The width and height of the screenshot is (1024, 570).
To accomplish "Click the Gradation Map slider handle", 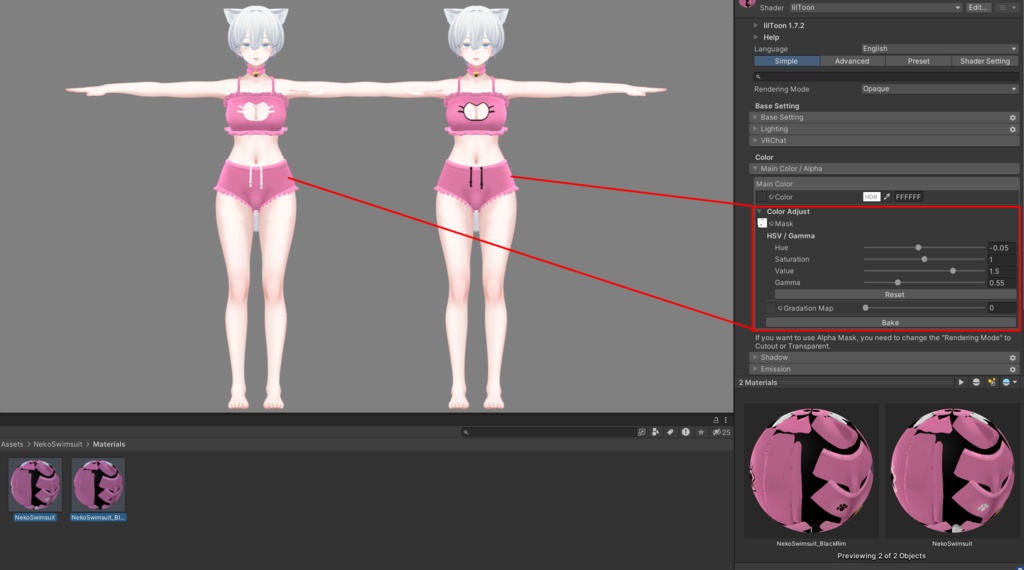I will click(x=866, y=308).
